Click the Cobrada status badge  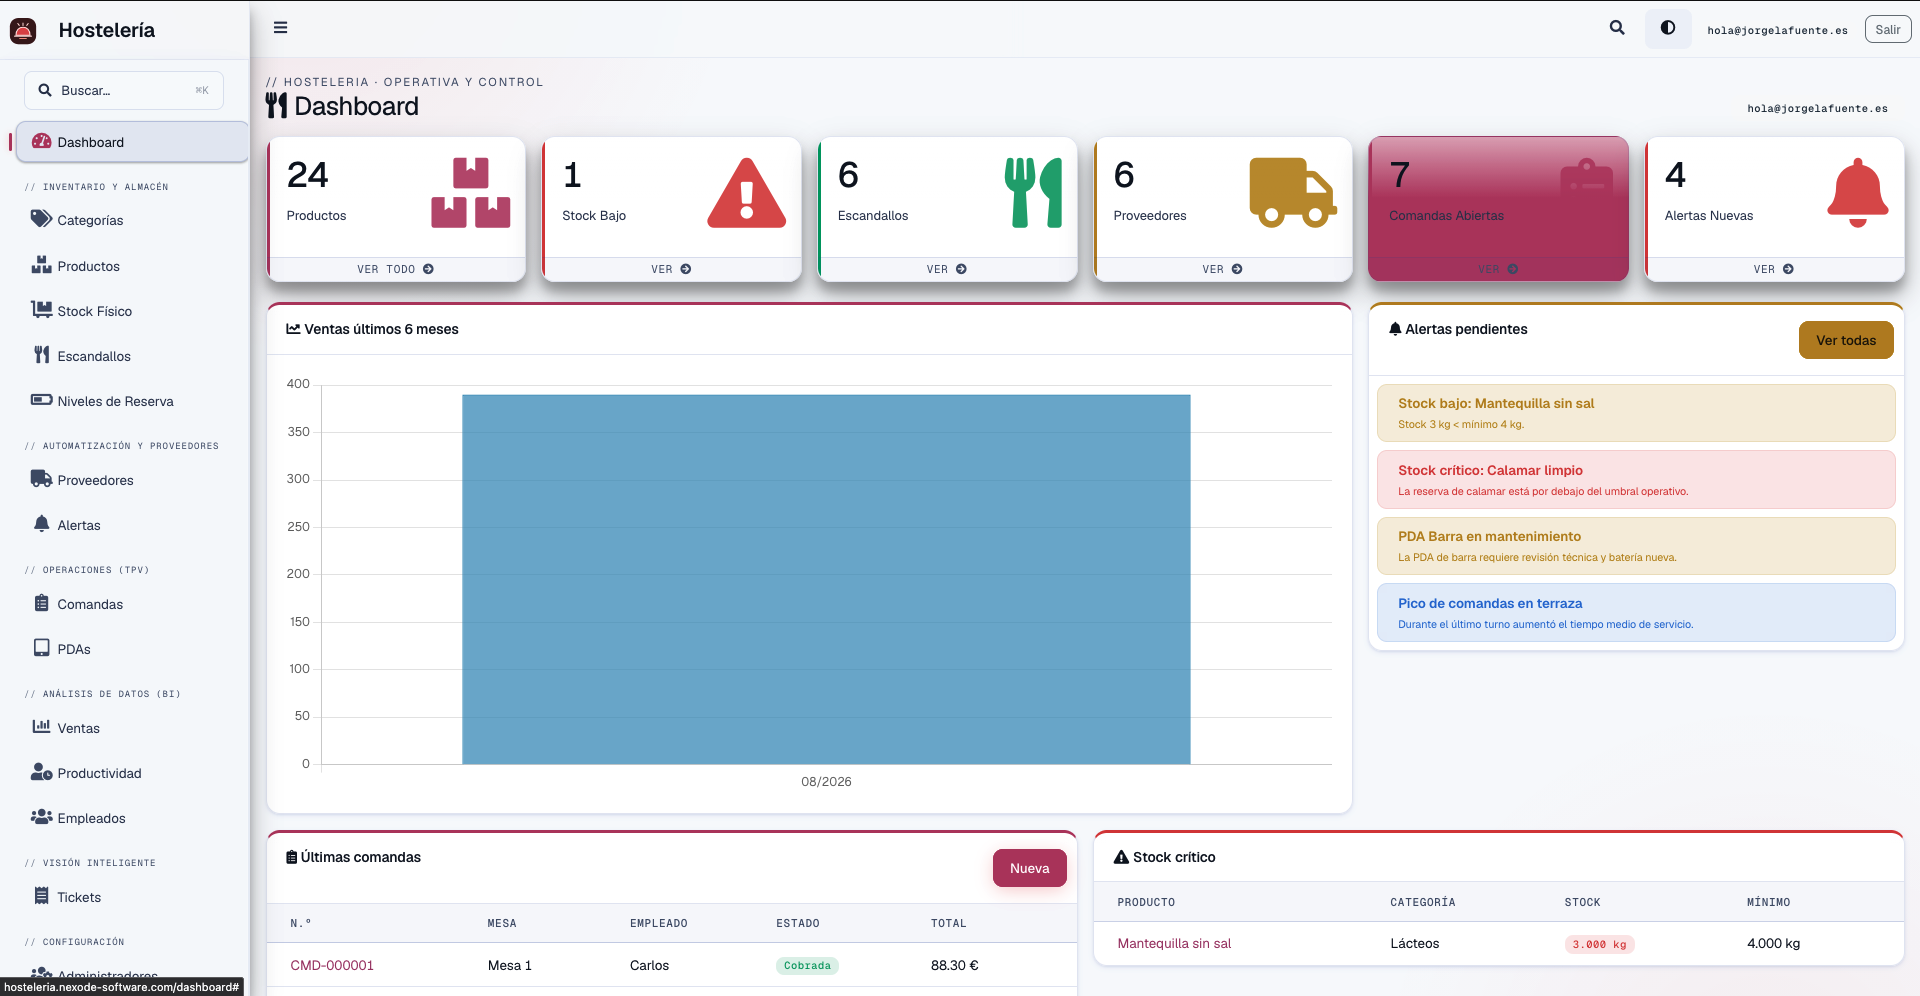pos(807,966)
